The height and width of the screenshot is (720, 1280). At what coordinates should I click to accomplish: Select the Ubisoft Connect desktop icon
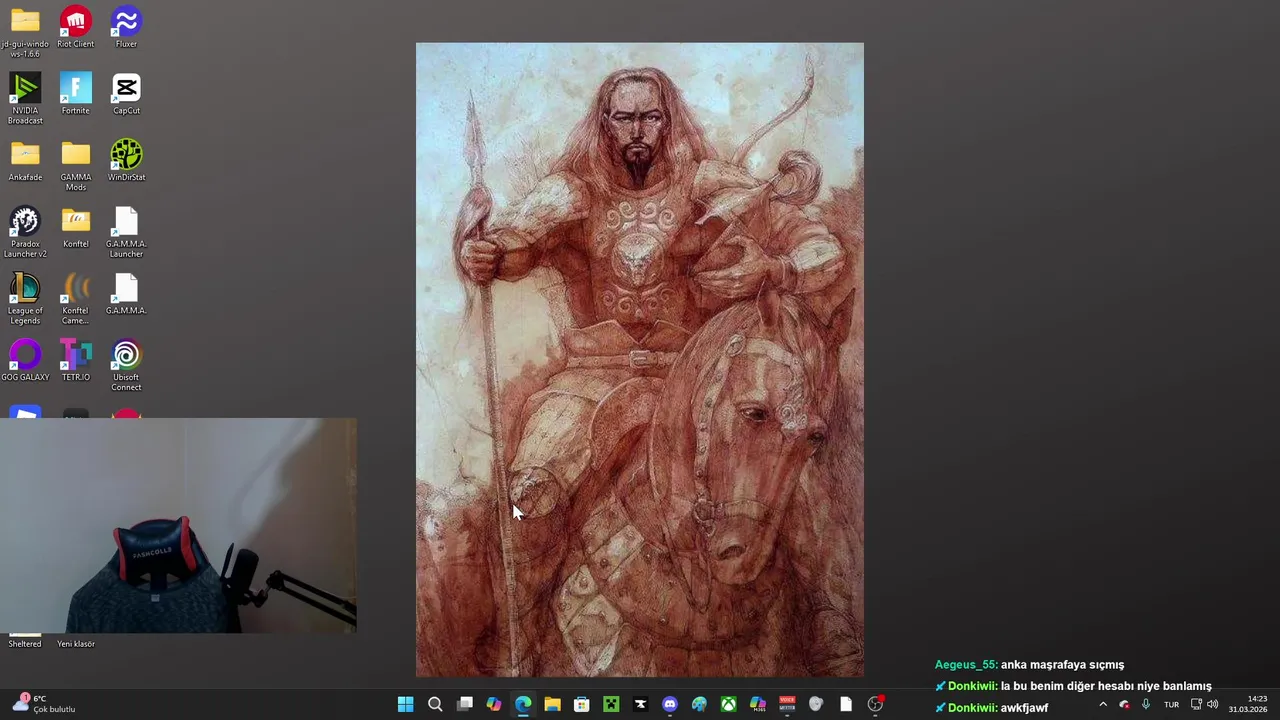pyautogui.click(x=126, y=366)
